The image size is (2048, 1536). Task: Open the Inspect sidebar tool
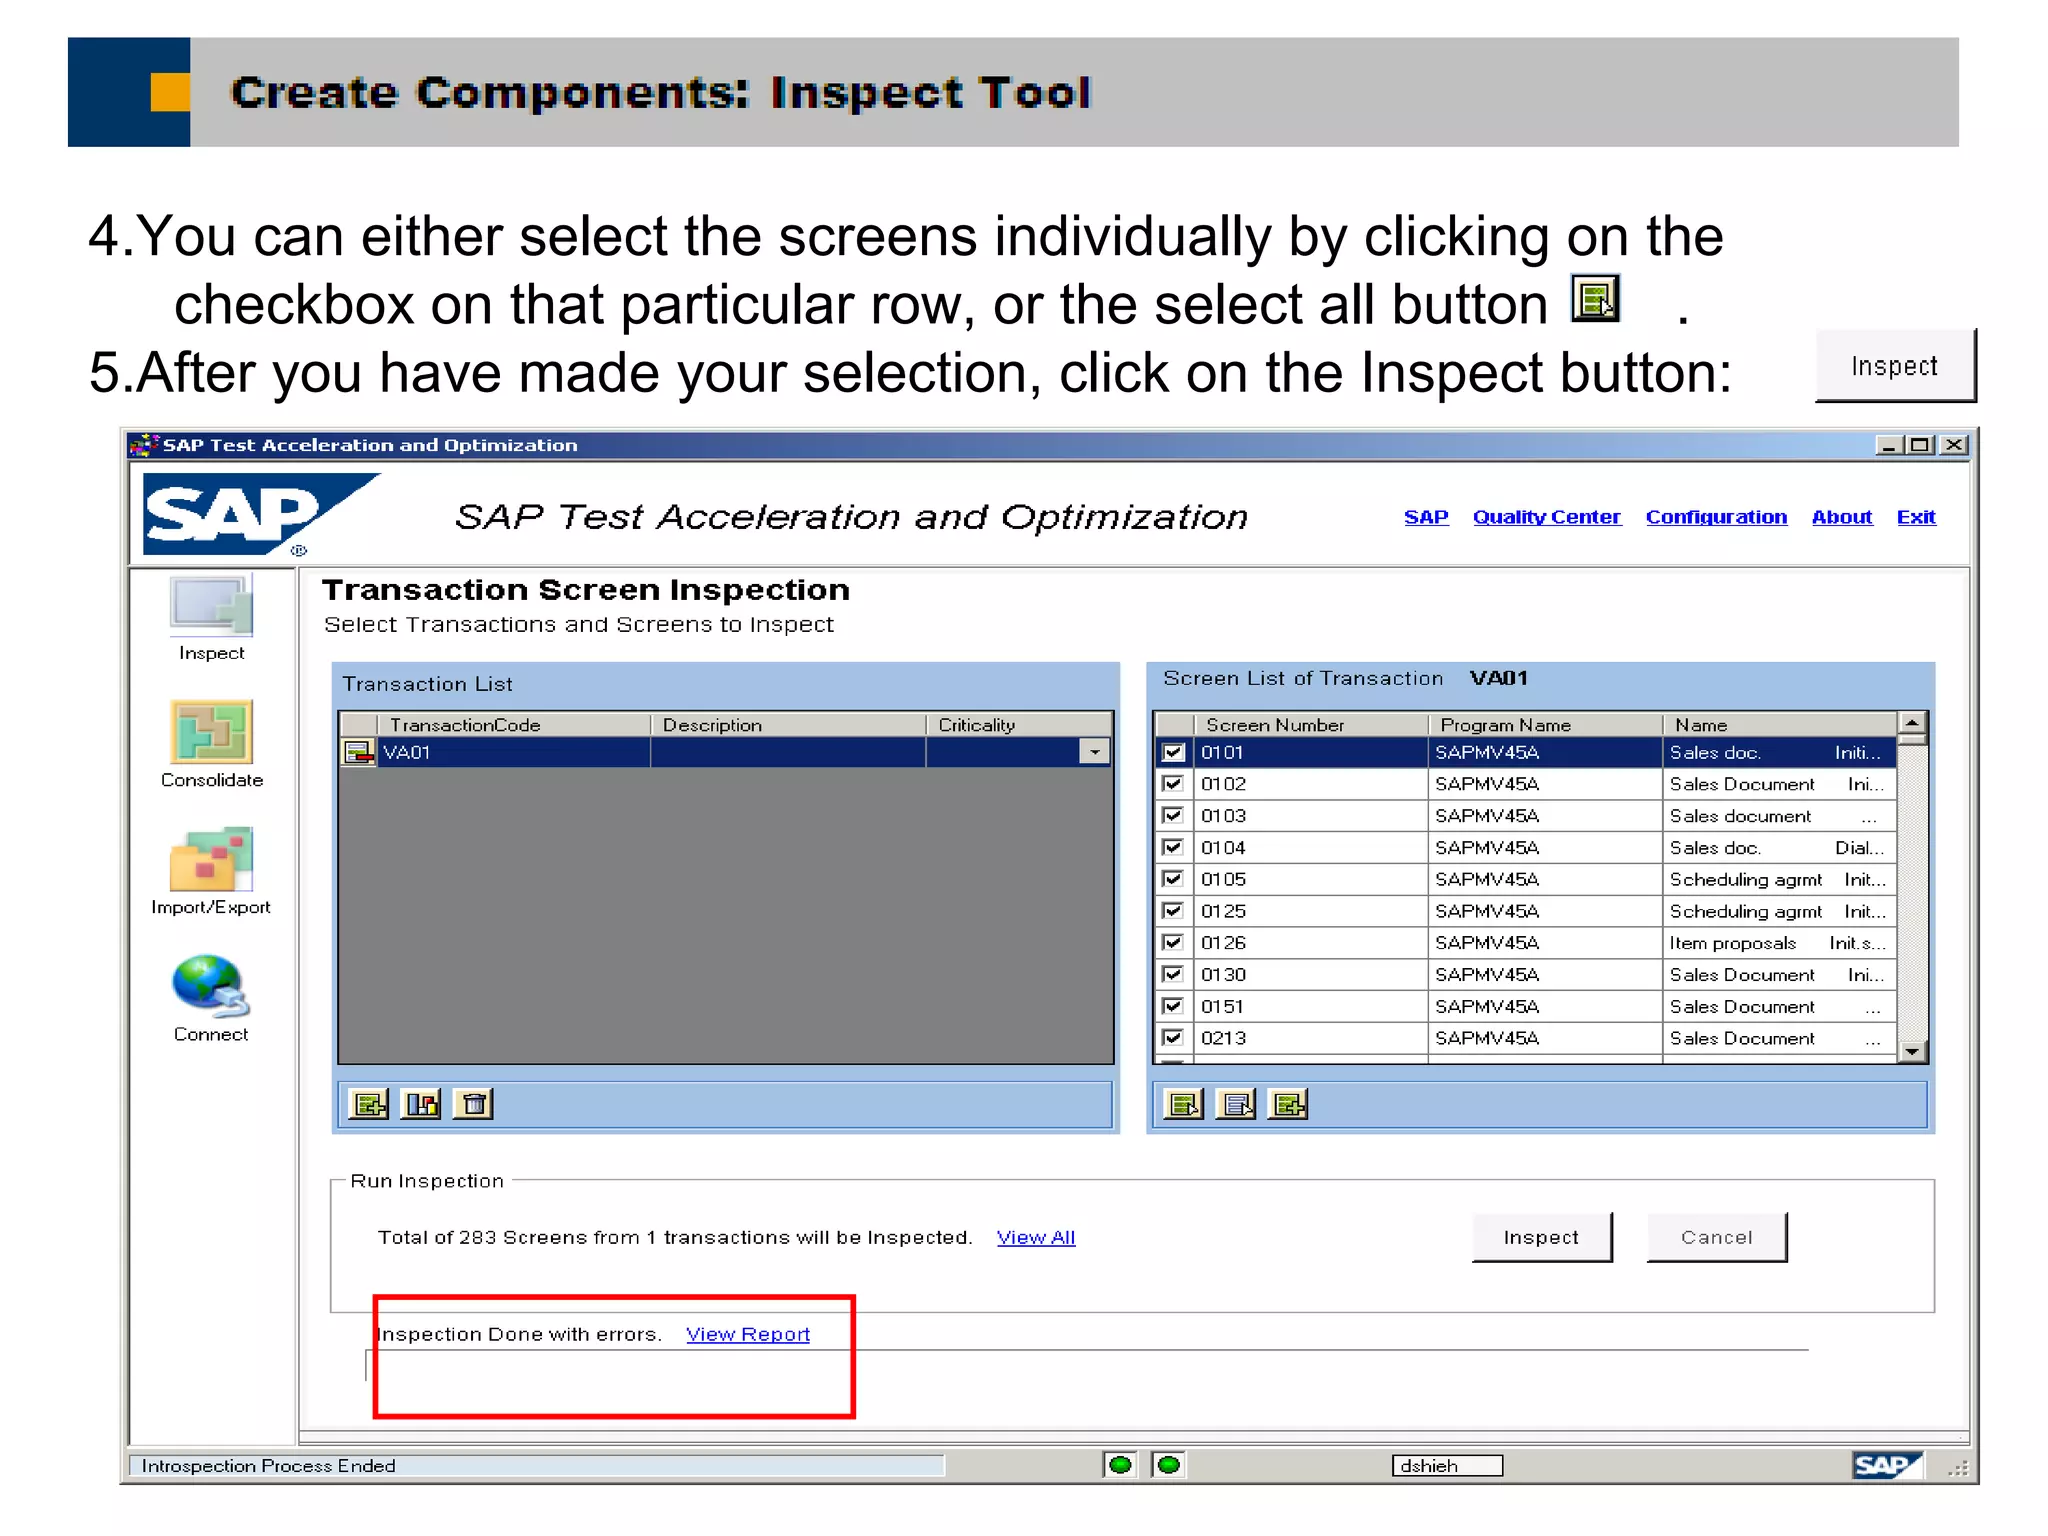point(211,618)
